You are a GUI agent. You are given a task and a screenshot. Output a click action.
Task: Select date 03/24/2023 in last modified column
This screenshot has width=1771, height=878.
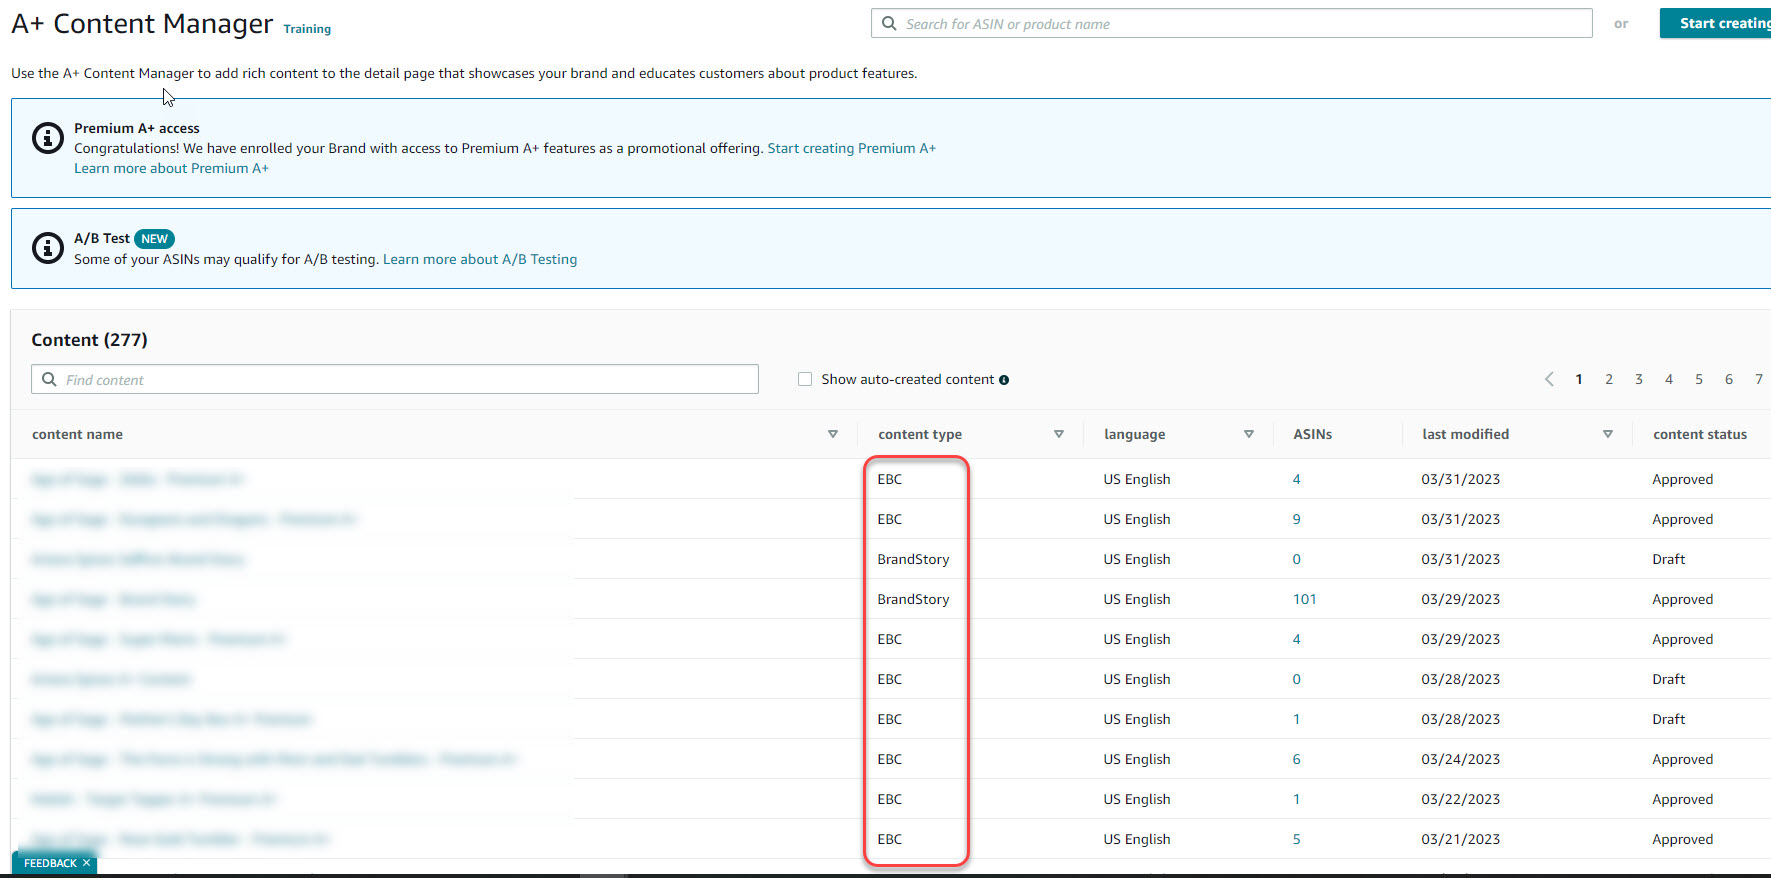click(1461, 759)
